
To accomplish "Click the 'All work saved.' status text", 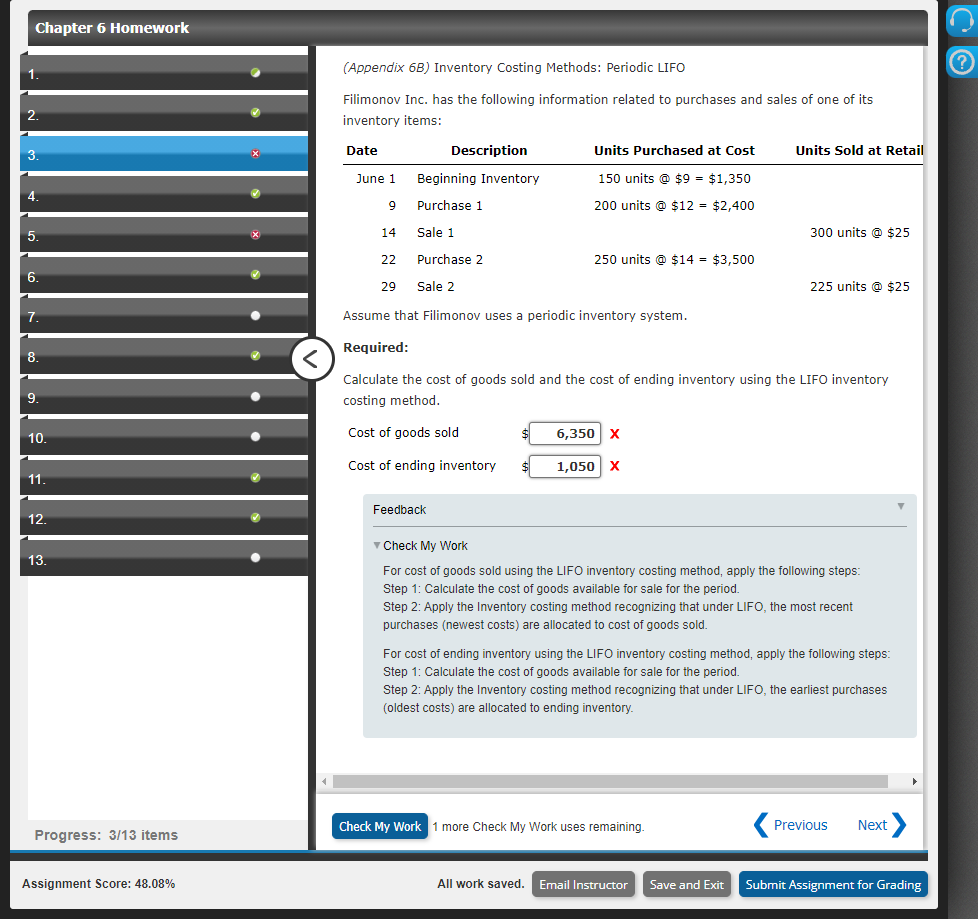I will tap(480, 883).
